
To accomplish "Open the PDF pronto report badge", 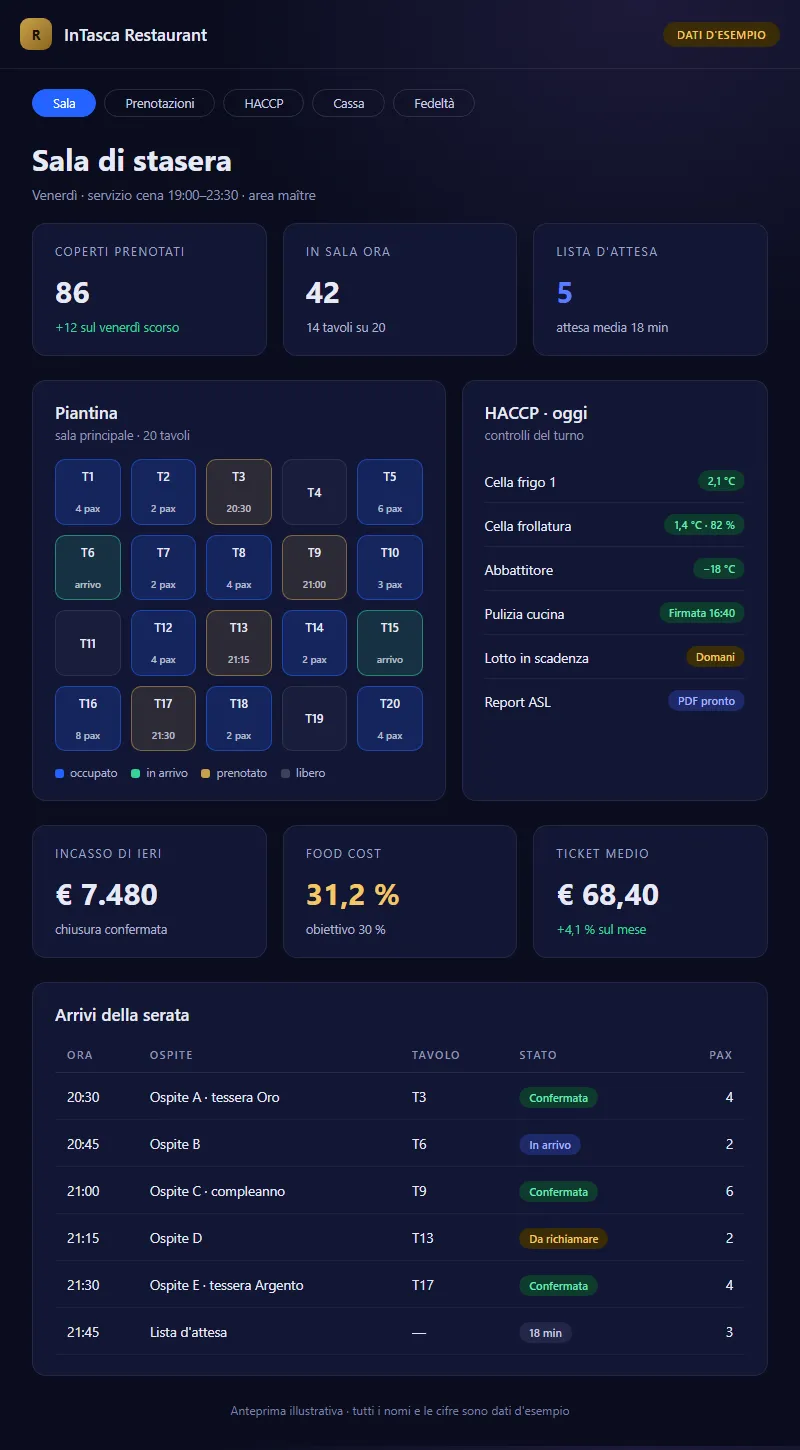I will click(x=706, y=702).
